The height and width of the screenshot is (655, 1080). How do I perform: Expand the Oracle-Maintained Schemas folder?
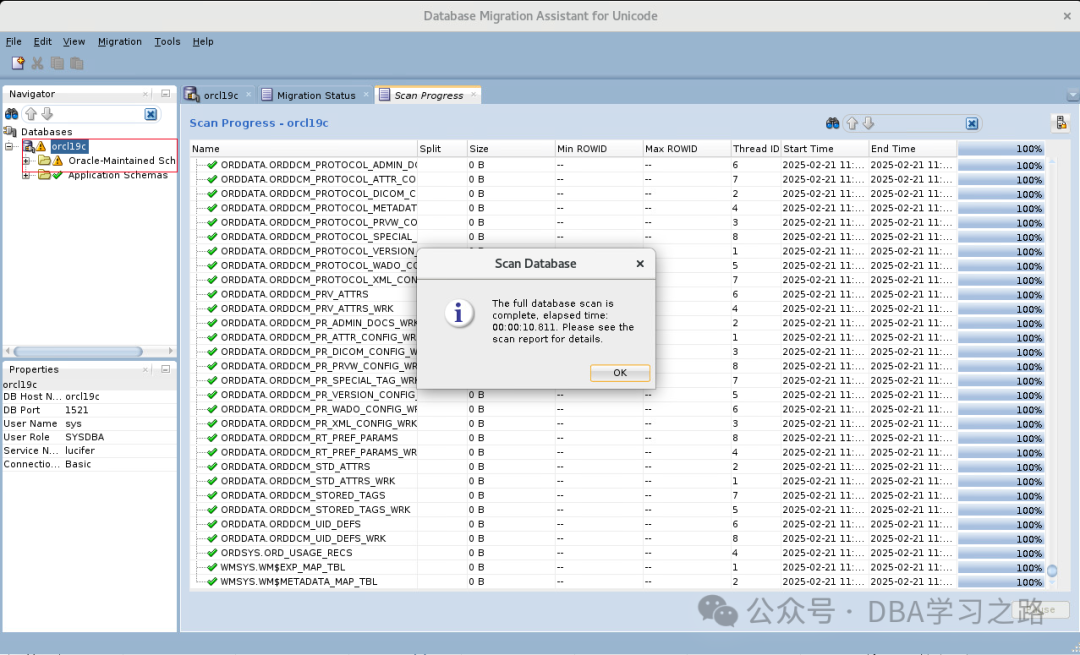click(x=26, y=160)
